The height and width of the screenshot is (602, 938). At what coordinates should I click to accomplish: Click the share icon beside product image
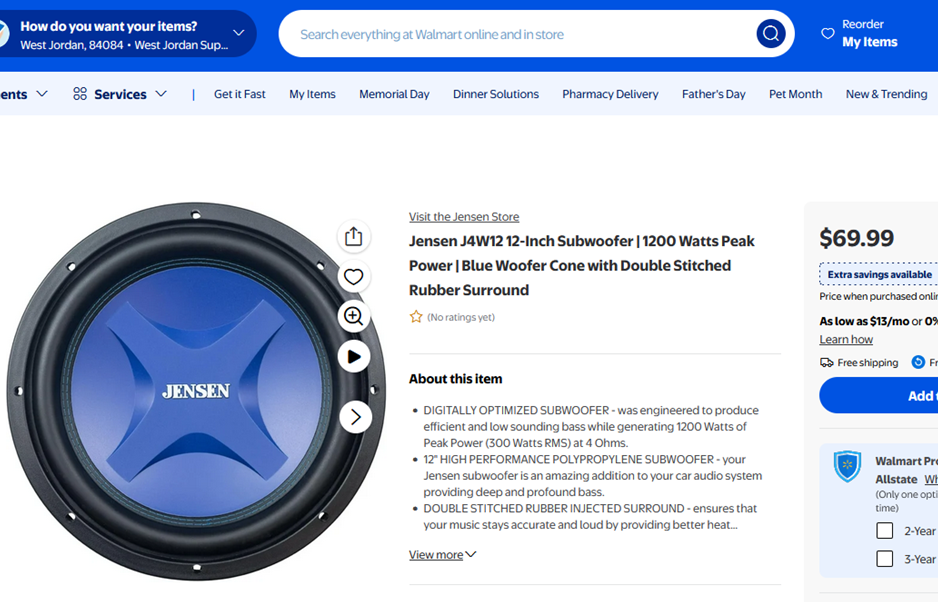point(353,237)
